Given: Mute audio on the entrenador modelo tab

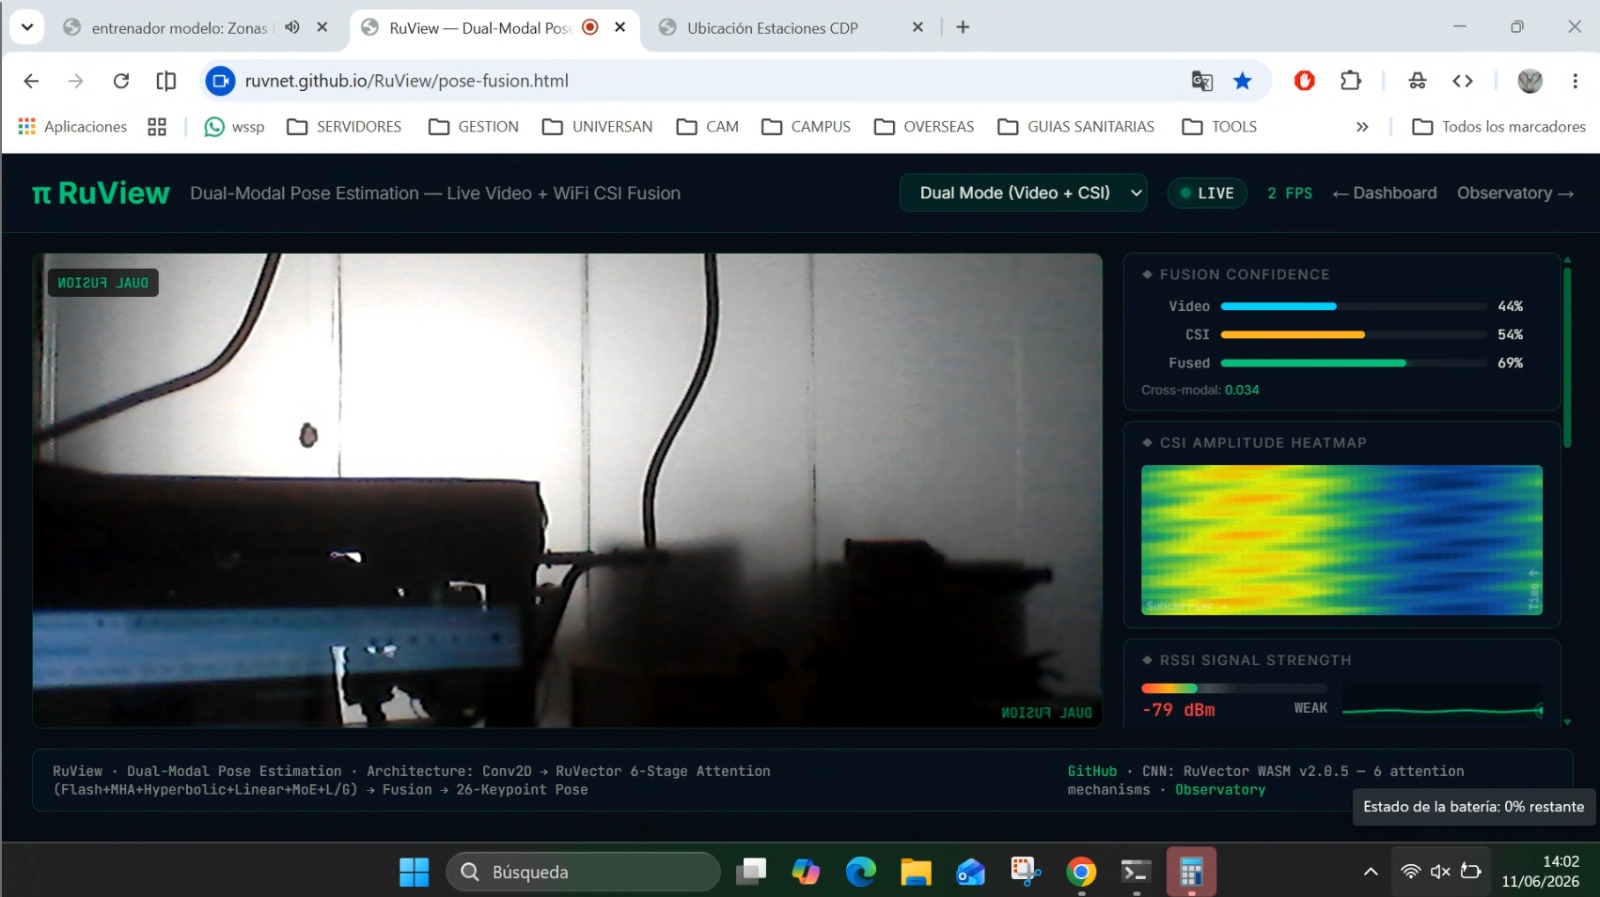Looking at the screenshot, I should (292, 28).
